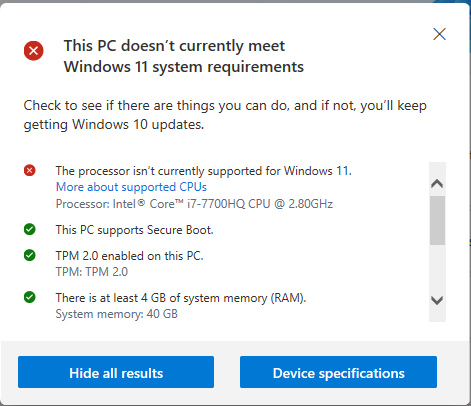Image resolution: width=471 pixels, height=406 pixels.
Task: Click the red X icon beside processor result
Action: [30, 170]
